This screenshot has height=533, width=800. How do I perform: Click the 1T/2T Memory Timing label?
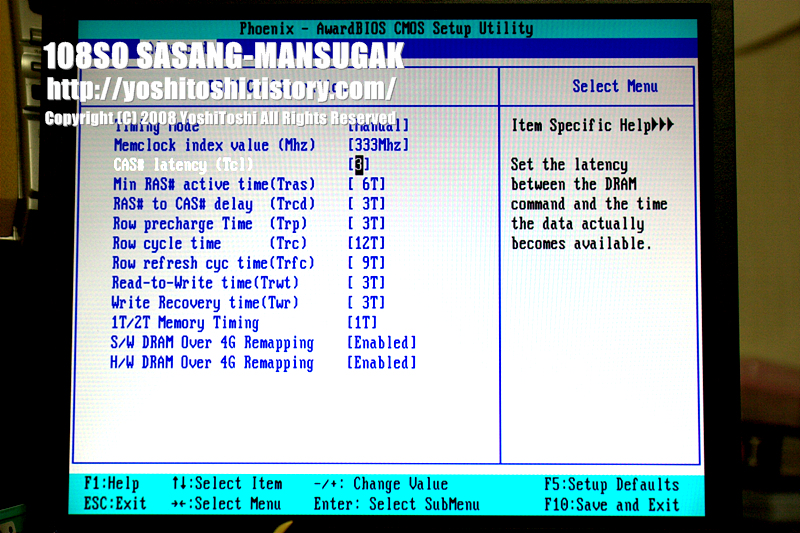click(185, 323)
